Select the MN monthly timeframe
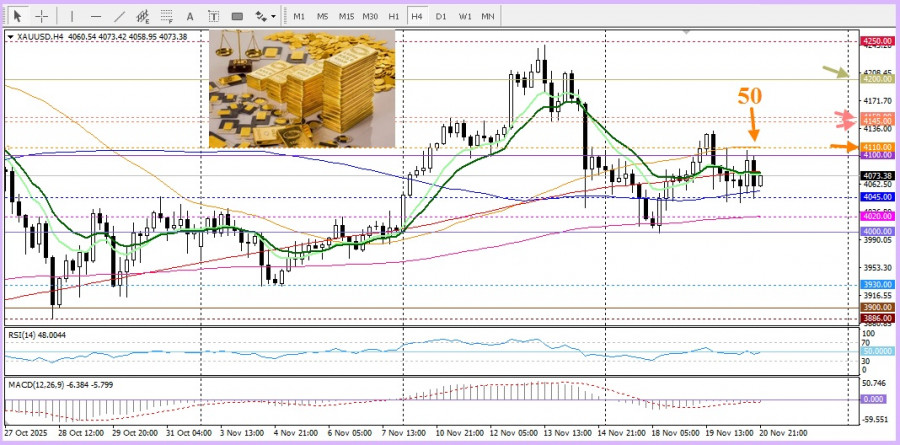Image resolution: width=900 pixels, height=445 pixels. (x=488, y=16)
